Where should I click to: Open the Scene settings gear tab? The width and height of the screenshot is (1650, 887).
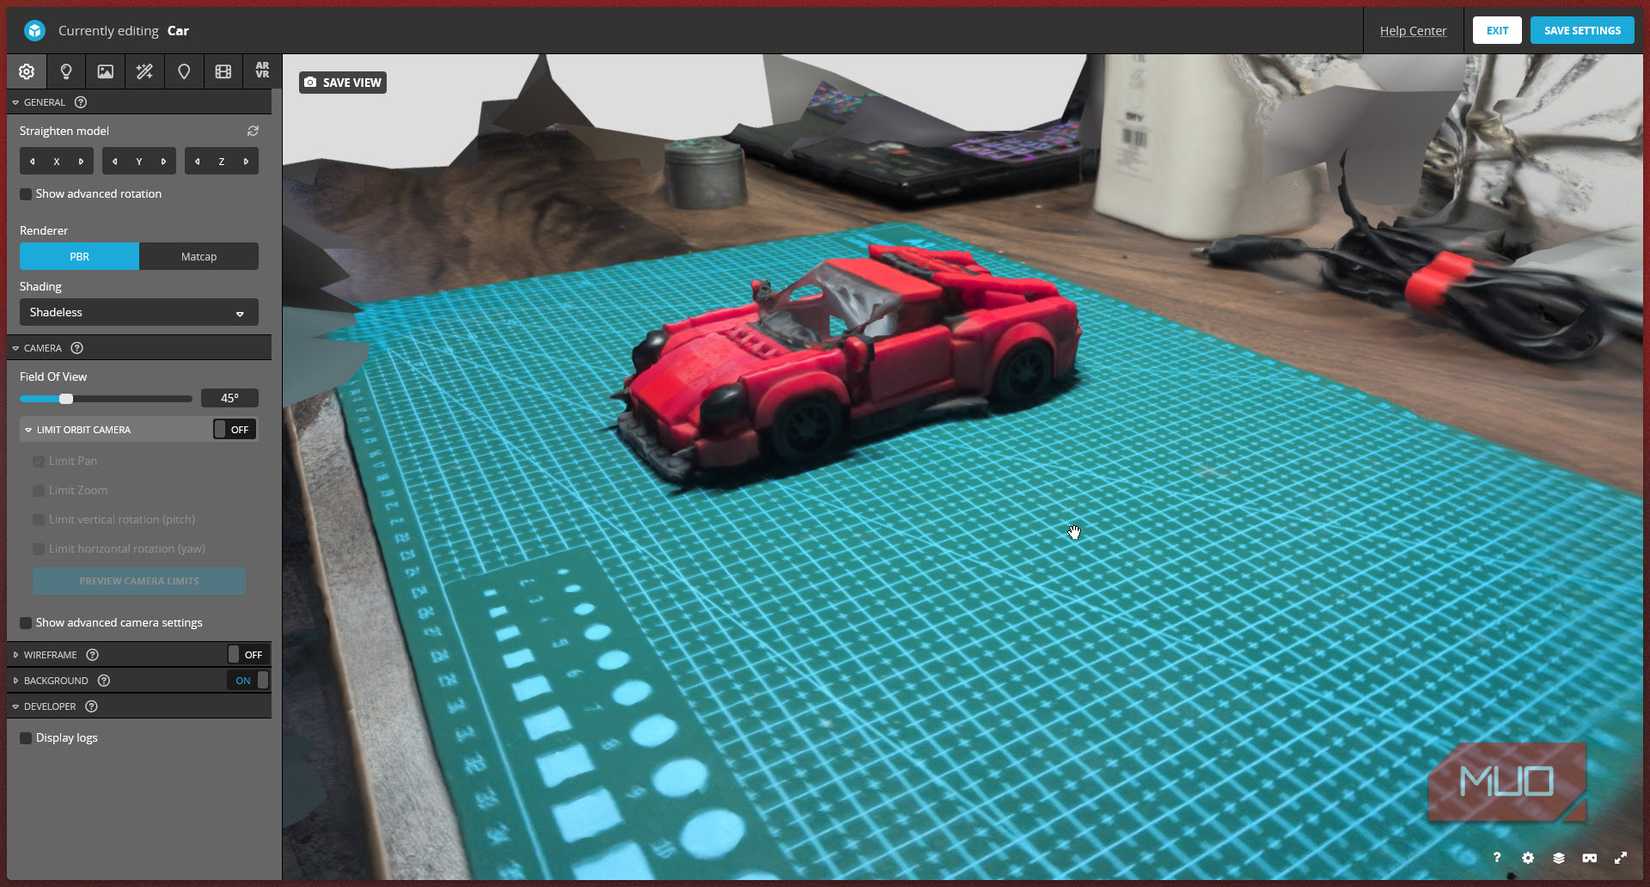tap(26, 72)
